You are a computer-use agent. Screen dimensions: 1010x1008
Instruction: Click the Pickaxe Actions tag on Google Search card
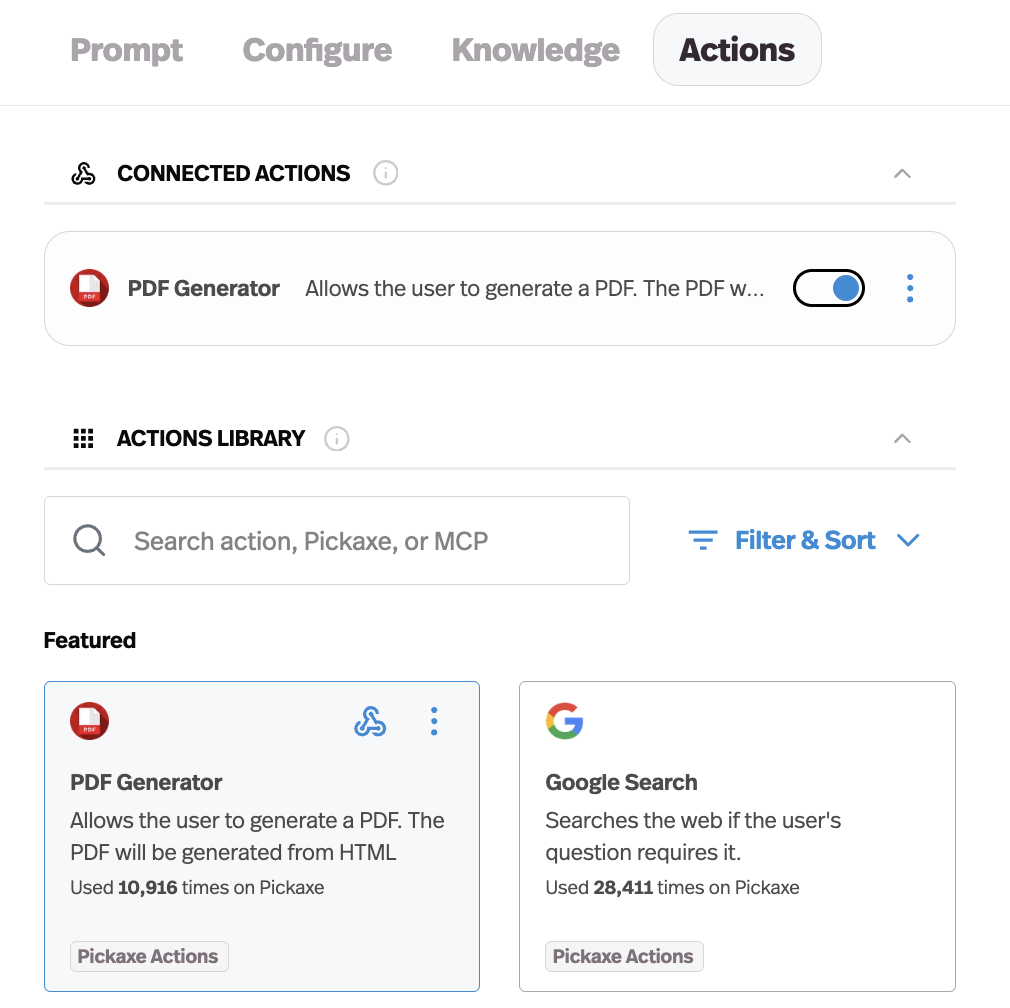point(623,956)
